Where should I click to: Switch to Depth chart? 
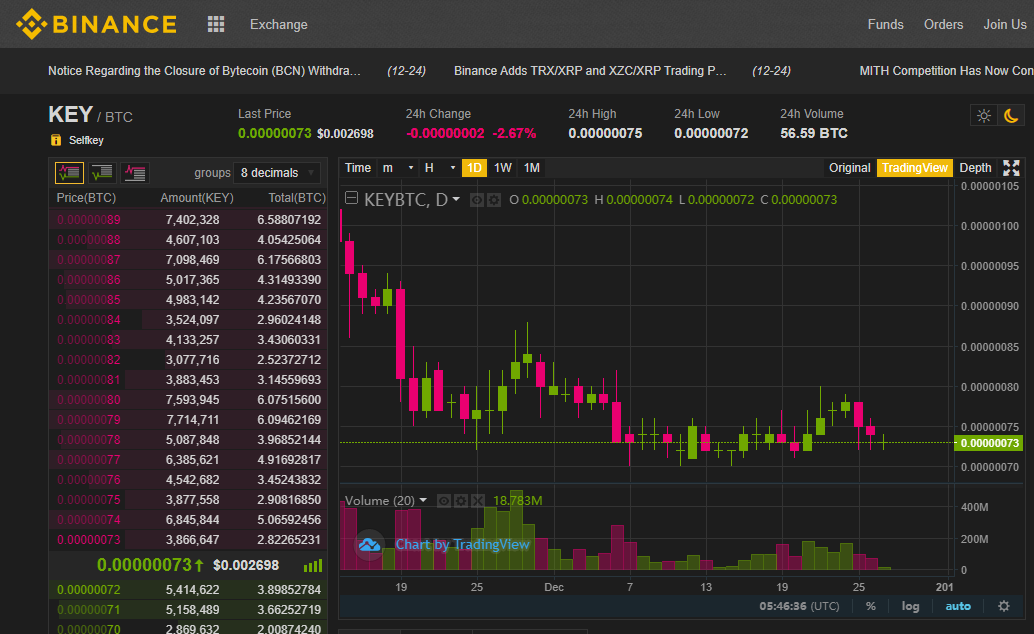click(975, 168)
